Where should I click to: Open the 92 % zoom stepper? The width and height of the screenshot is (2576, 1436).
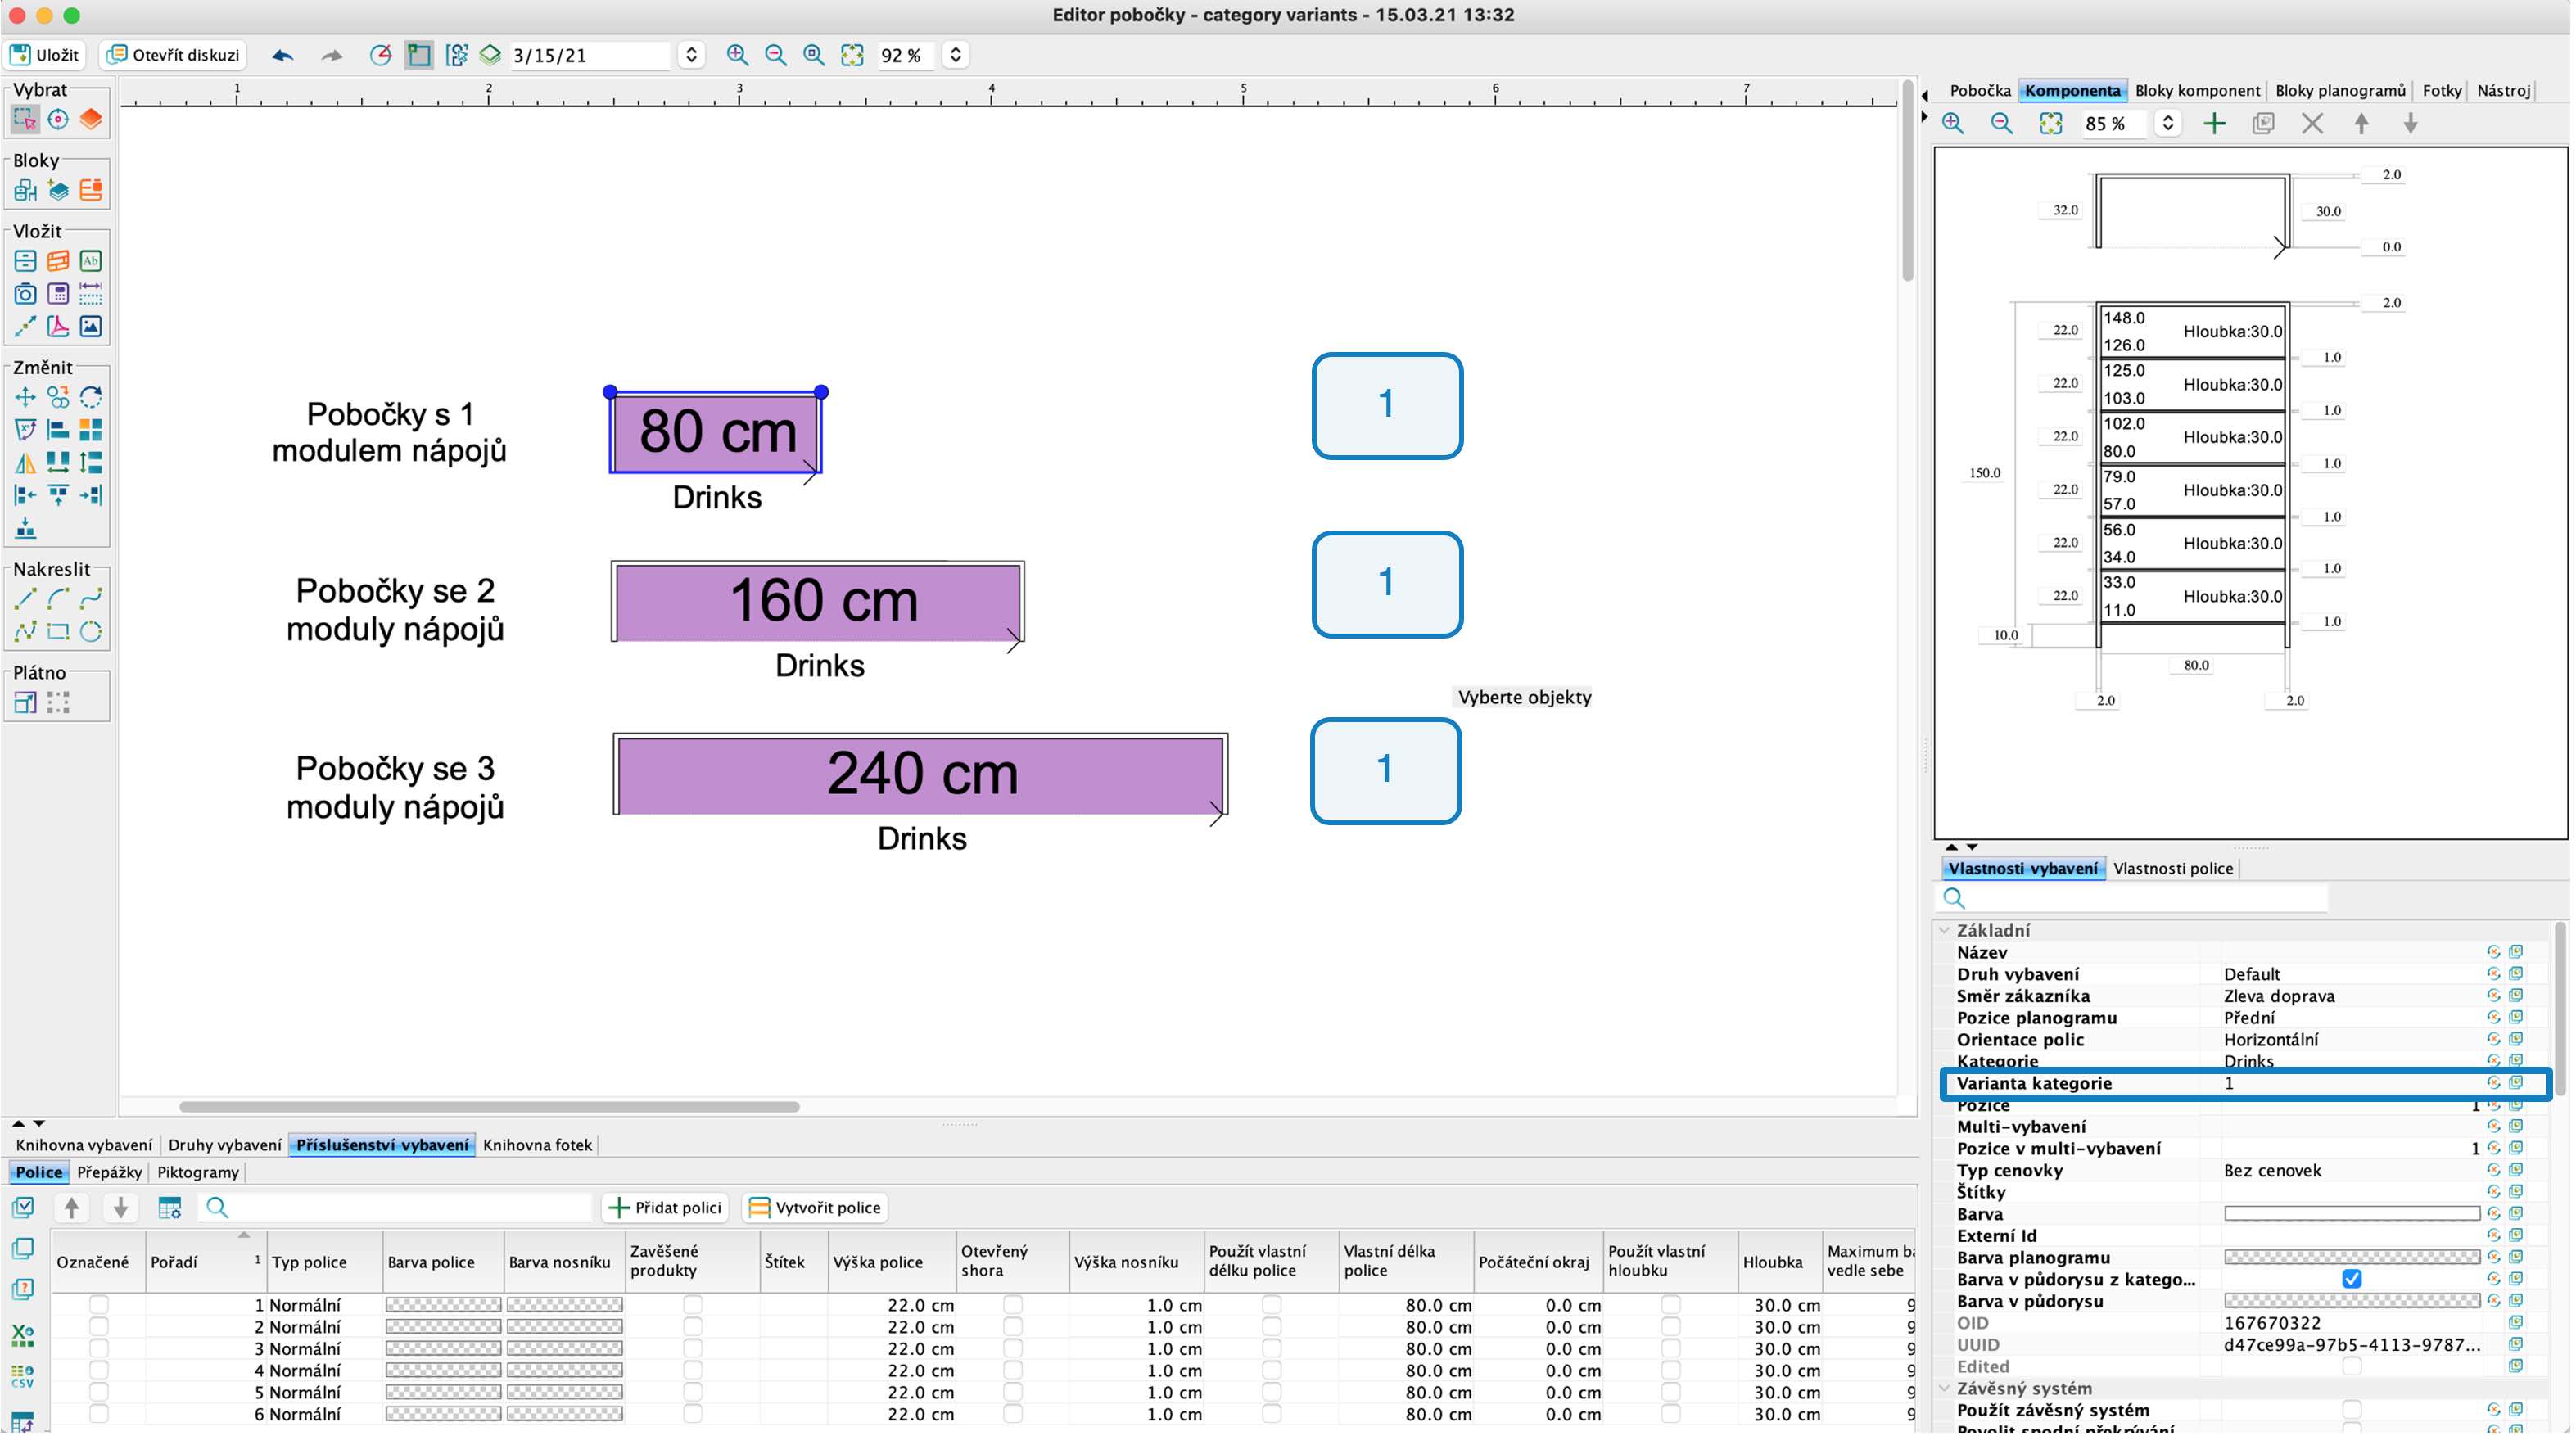(x=956, y=55)
